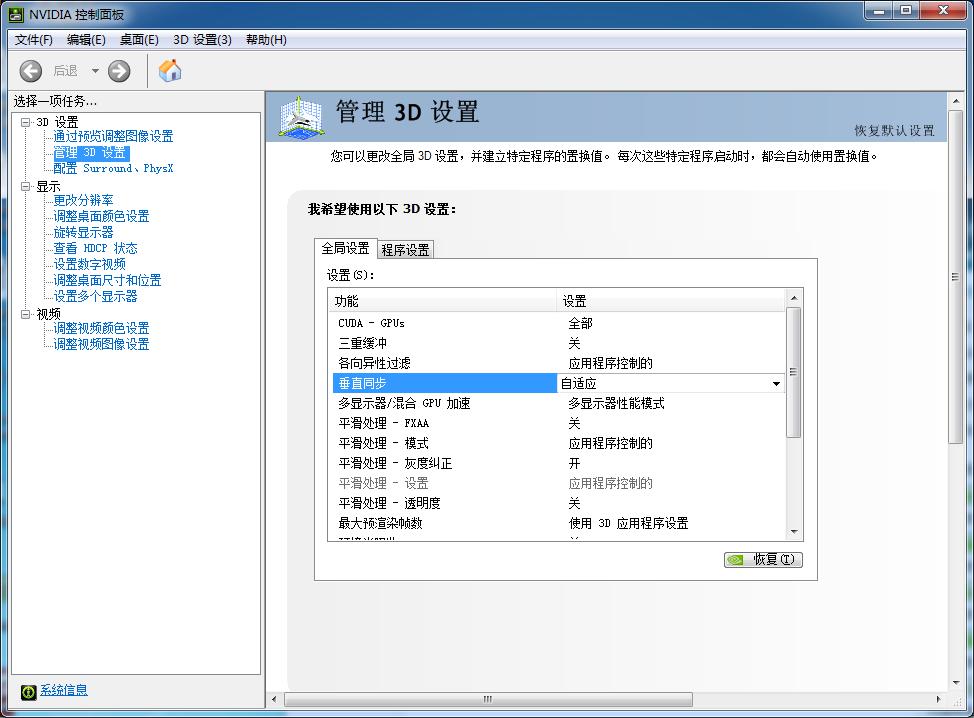Image resolution: width=974 pixels, height=718 pixels.
Task: Switch to the 程序设置 tab
Action: click(405, 250)
